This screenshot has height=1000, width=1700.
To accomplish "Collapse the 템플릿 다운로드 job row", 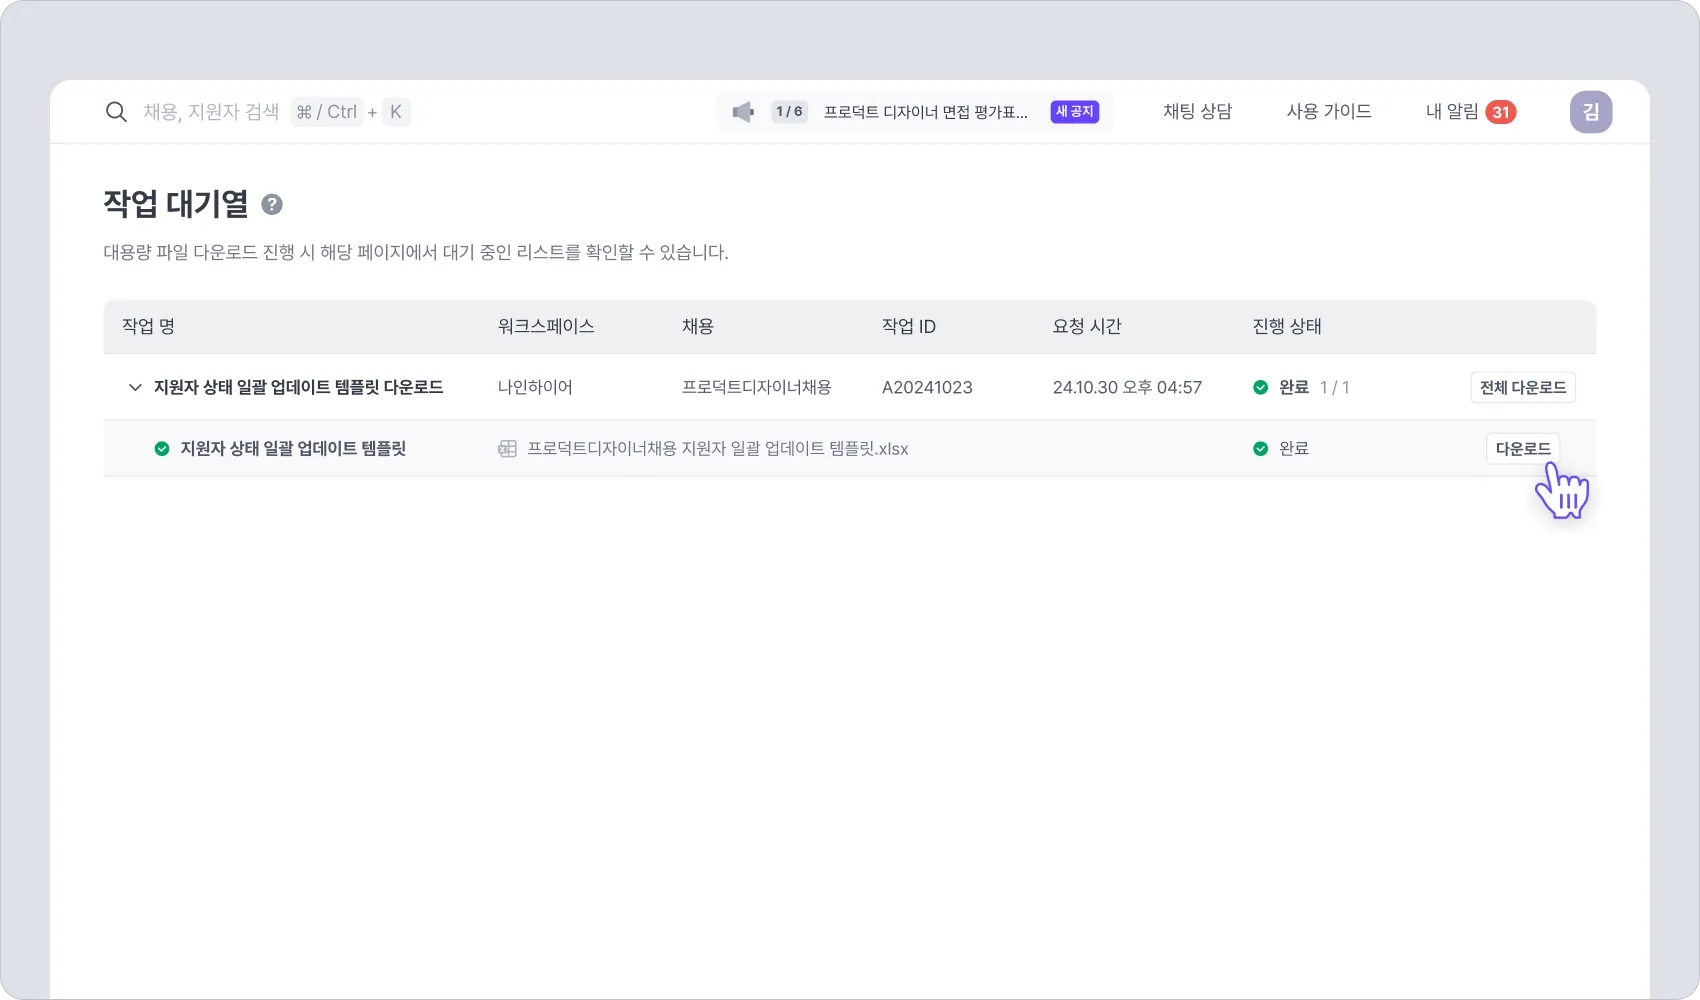I will tap(135, 388).
